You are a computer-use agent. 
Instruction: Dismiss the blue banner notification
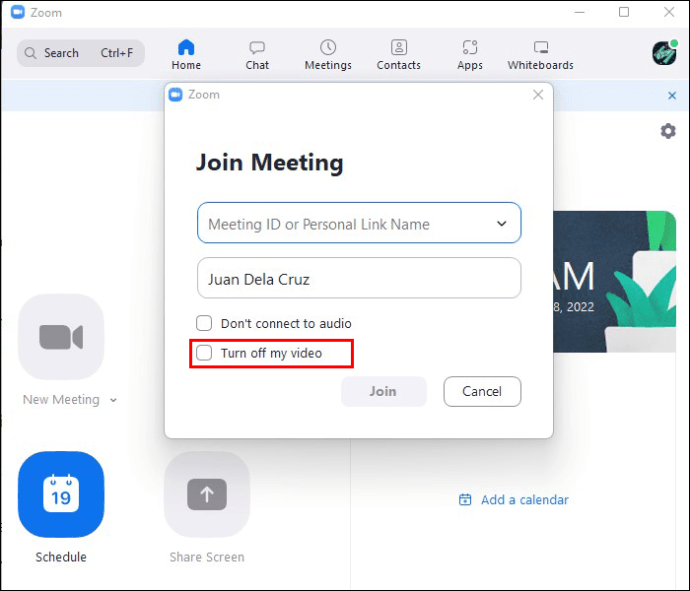pos(672,95)
